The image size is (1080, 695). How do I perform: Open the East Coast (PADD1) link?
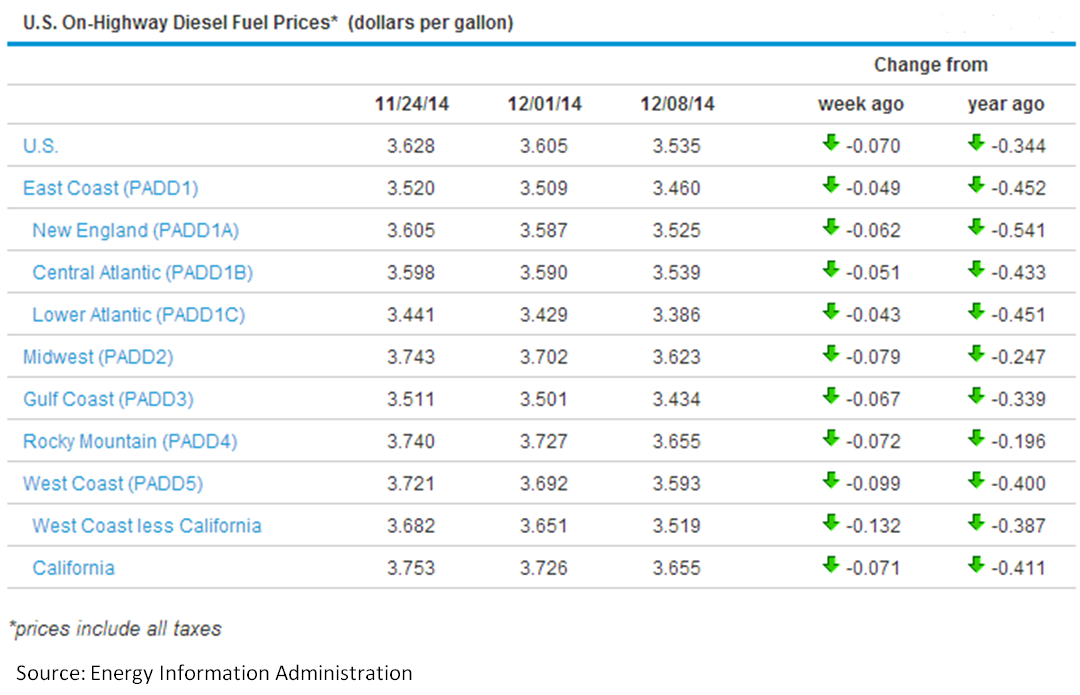pyautogui.click(x=110, y=188)
